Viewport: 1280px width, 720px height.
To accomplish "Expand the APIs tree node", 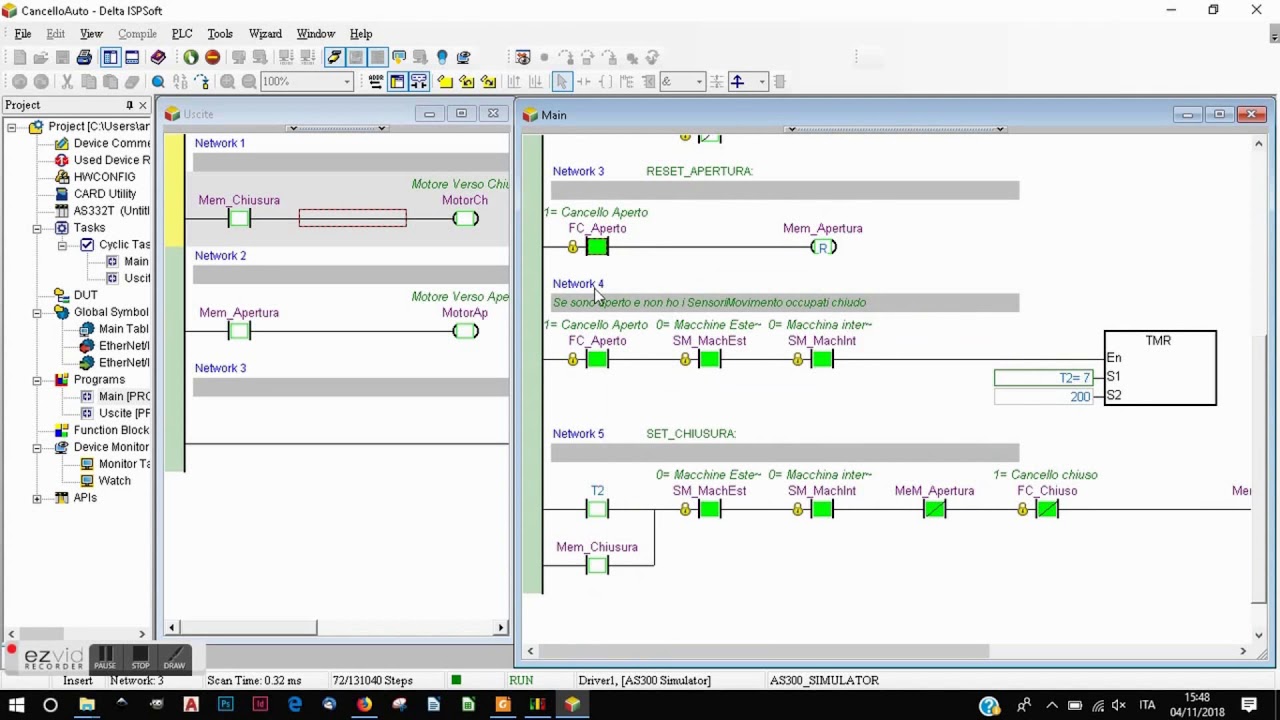I will (x=37, y=498).
